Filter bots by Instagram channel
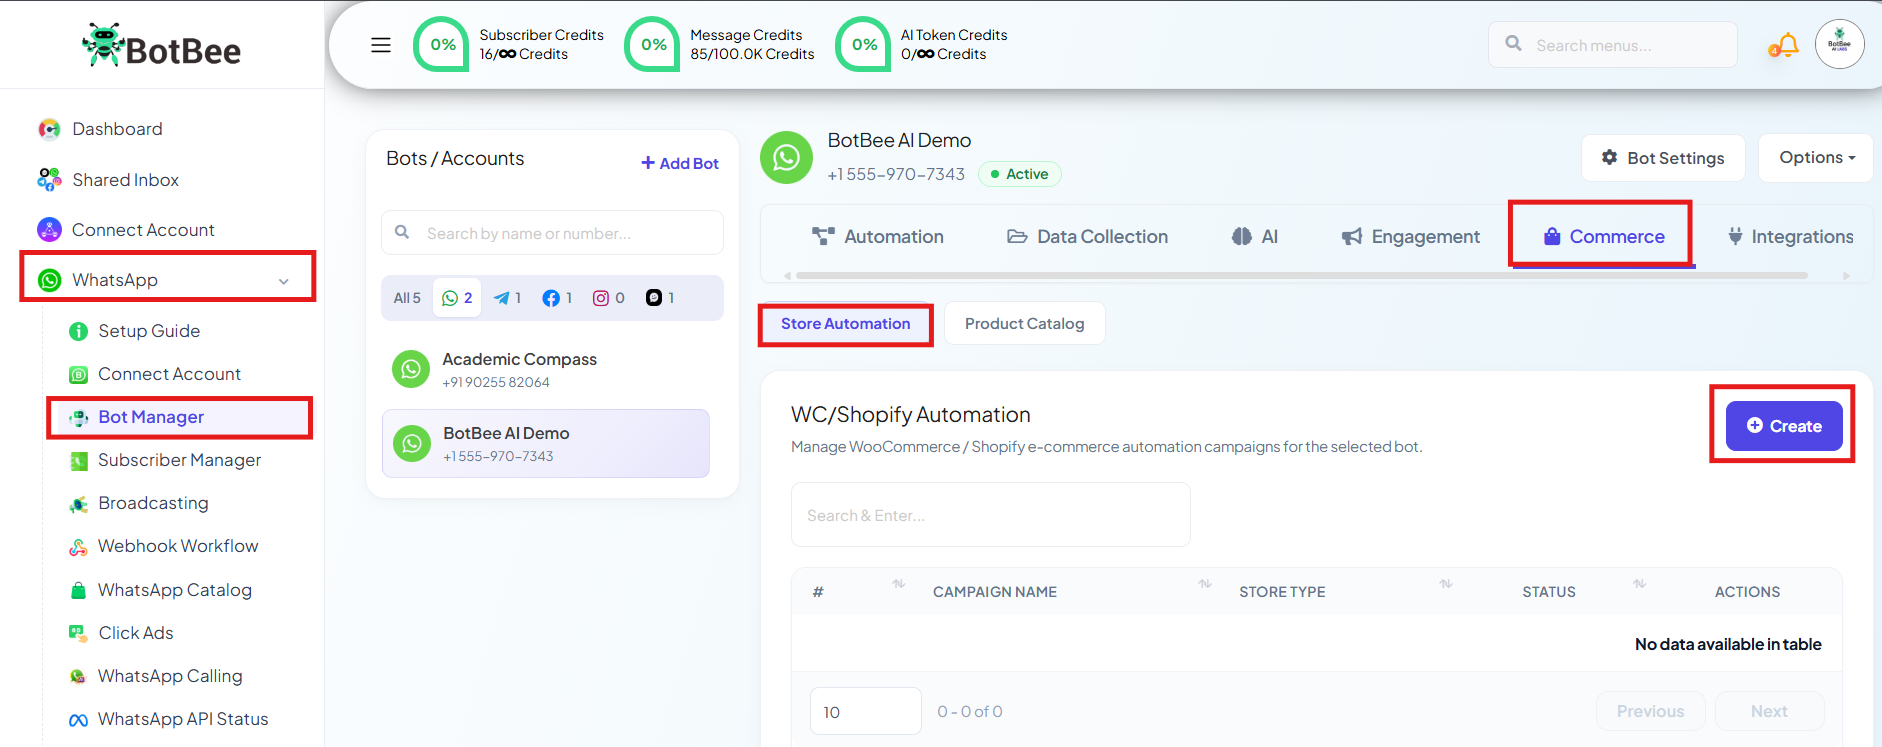Image resolution: width=1882 pixels, height=747 pixels. pos(609,298)
